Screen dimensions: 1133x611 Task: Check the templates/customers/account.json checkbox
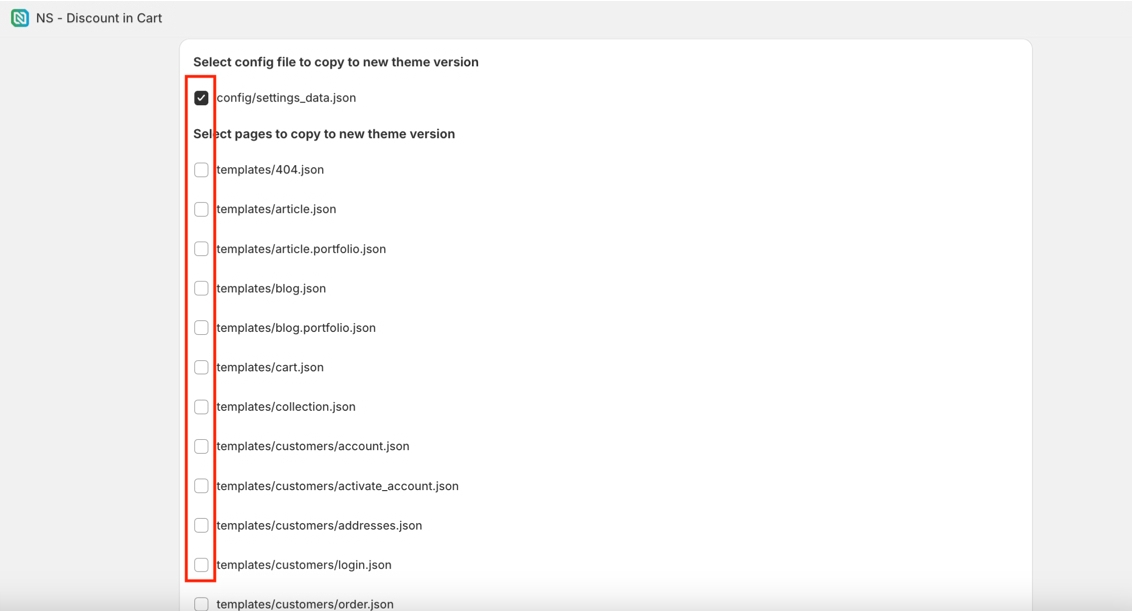pyautogui.click(x=201, y=446)
